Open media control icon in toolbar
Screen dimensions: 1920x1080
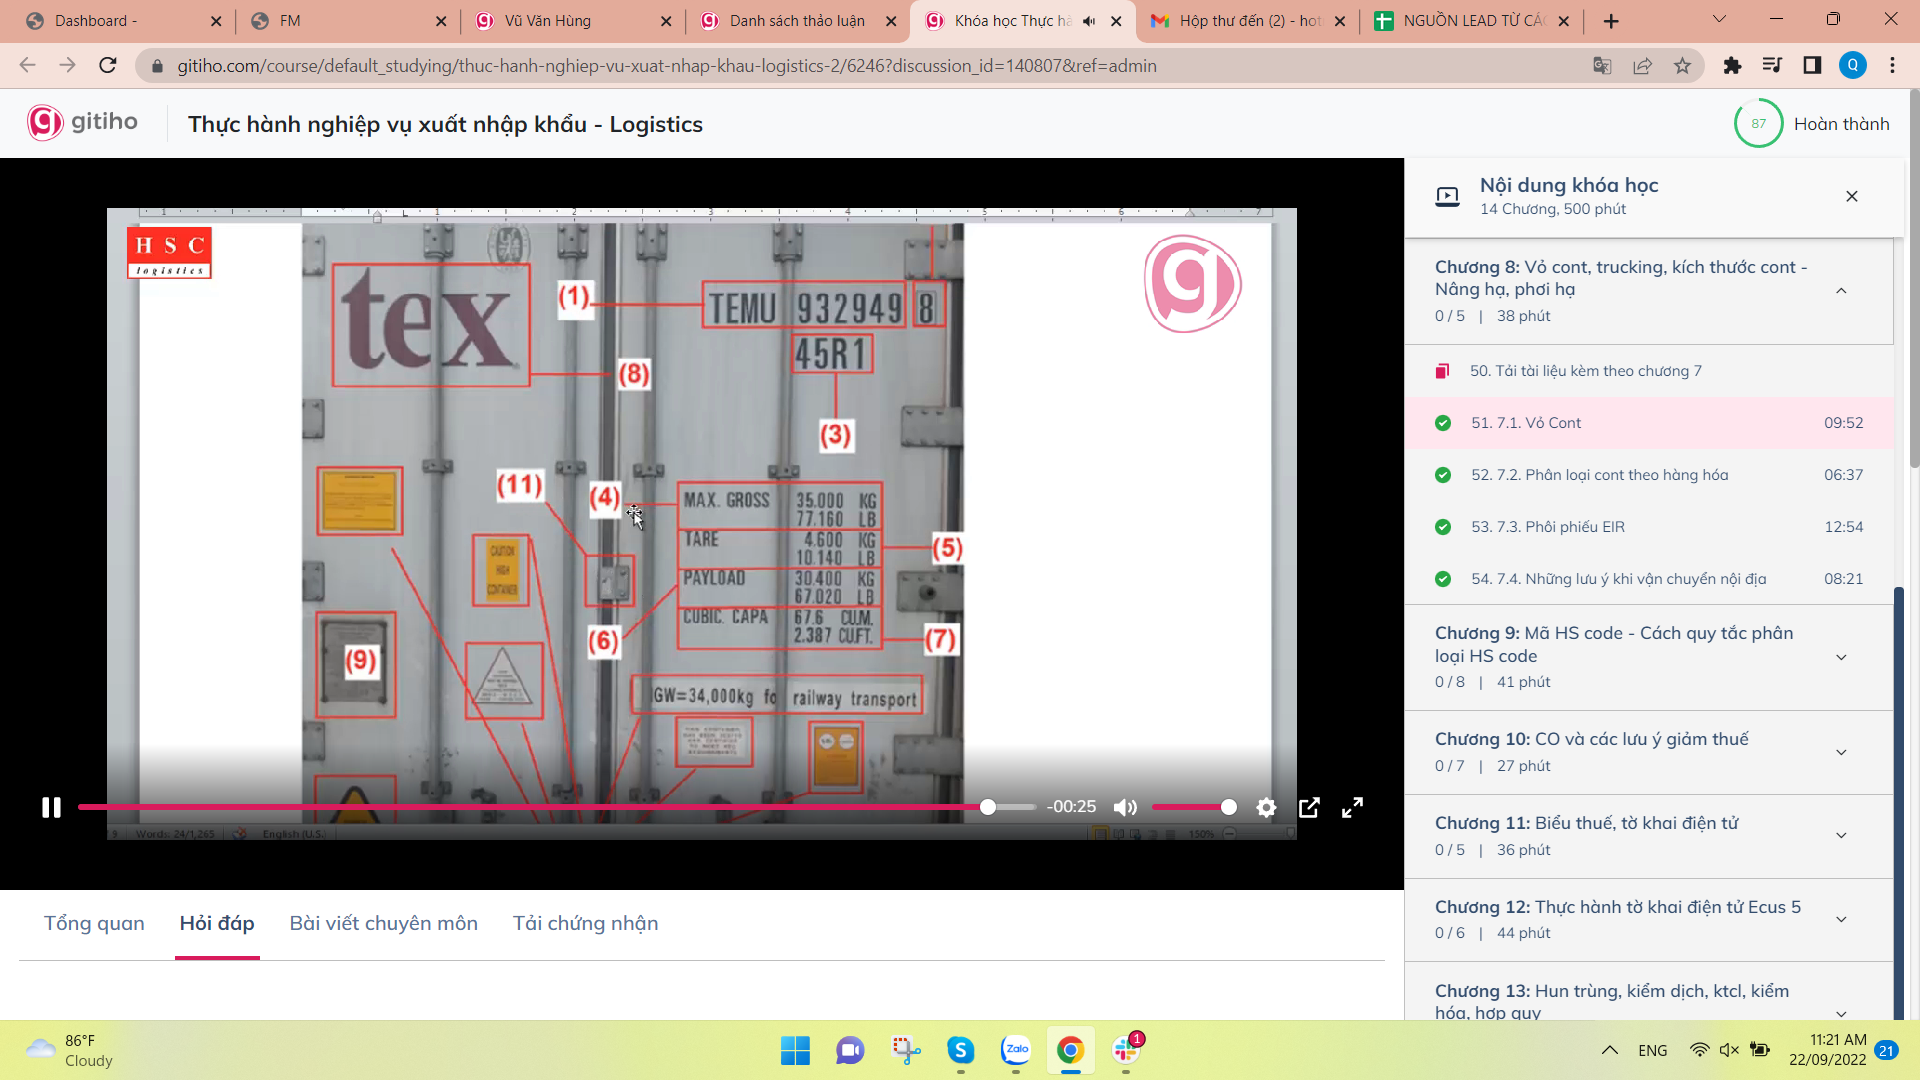(x=1772, y=66)
